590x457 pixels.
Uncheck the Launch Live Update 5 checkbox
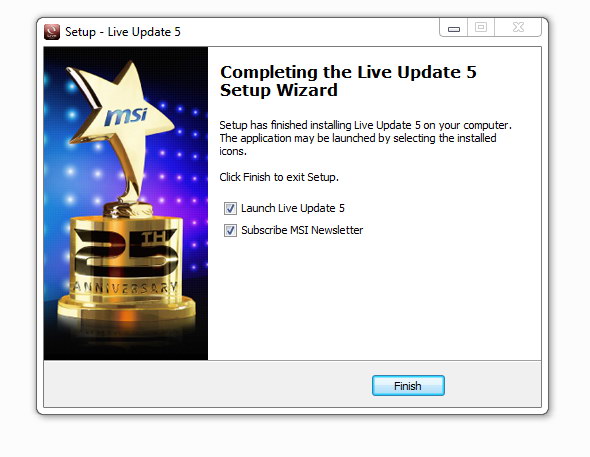point(230,208)
